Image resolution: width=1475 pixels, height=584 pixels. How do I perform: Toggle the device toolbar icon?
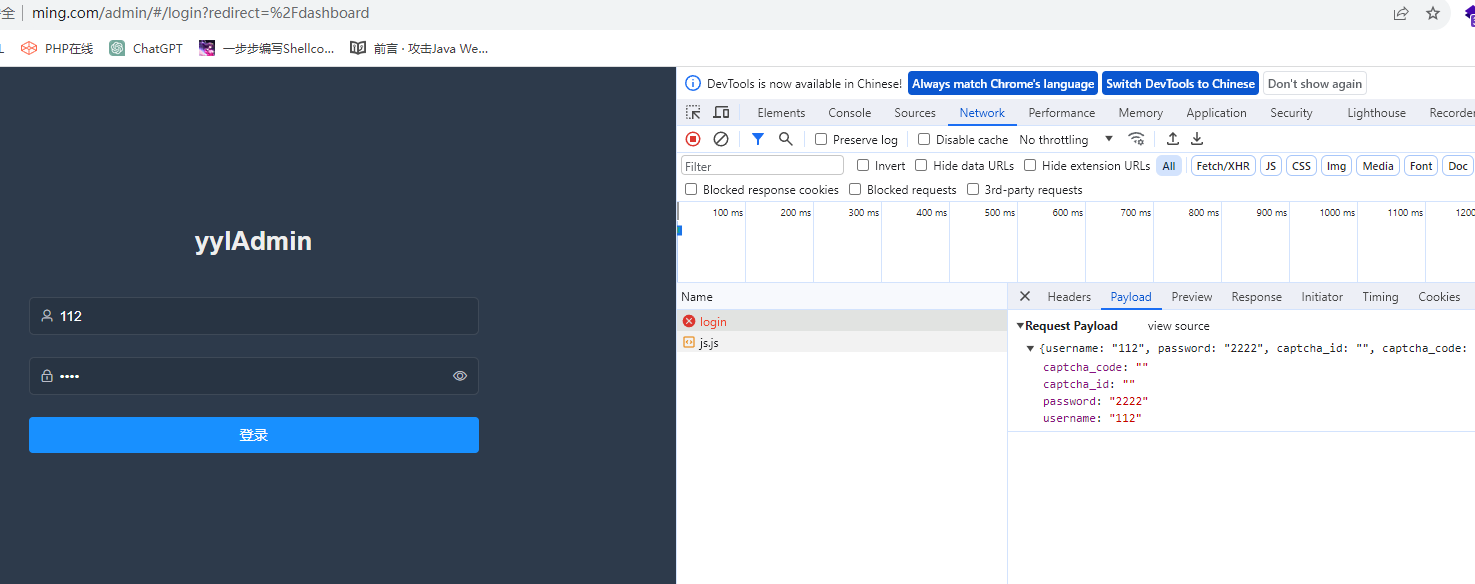click(721, 113)
